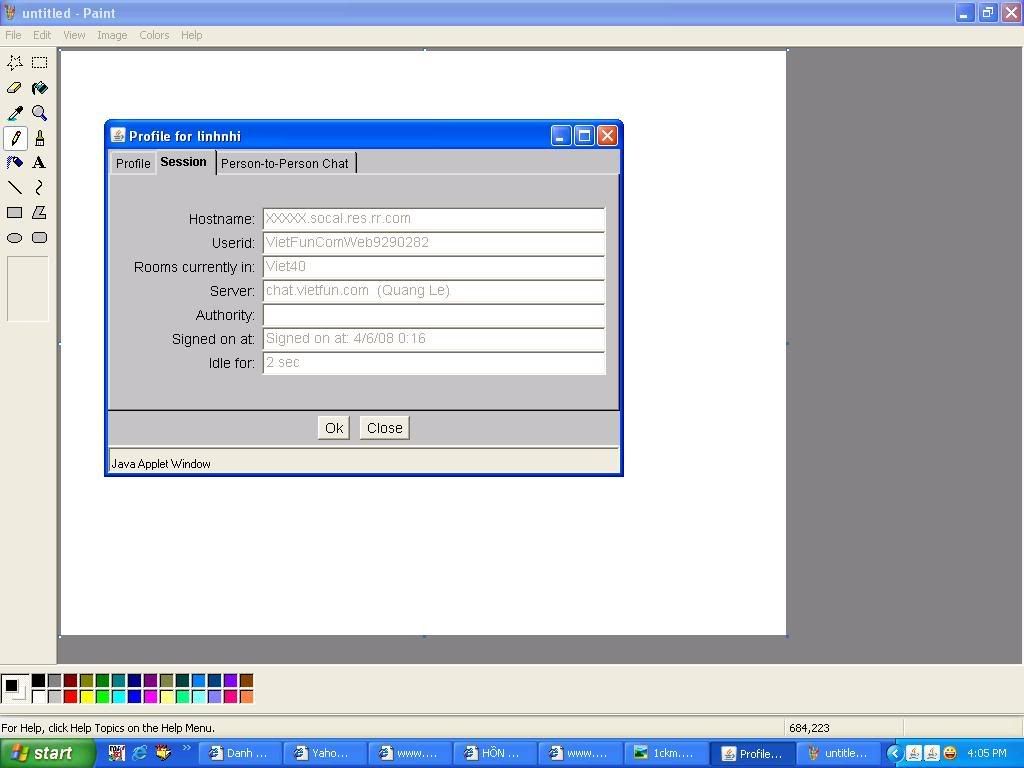Choose the yellow palette swatch
The height and width of the screenshot is (768, 1024).
[x=86, y=697]
